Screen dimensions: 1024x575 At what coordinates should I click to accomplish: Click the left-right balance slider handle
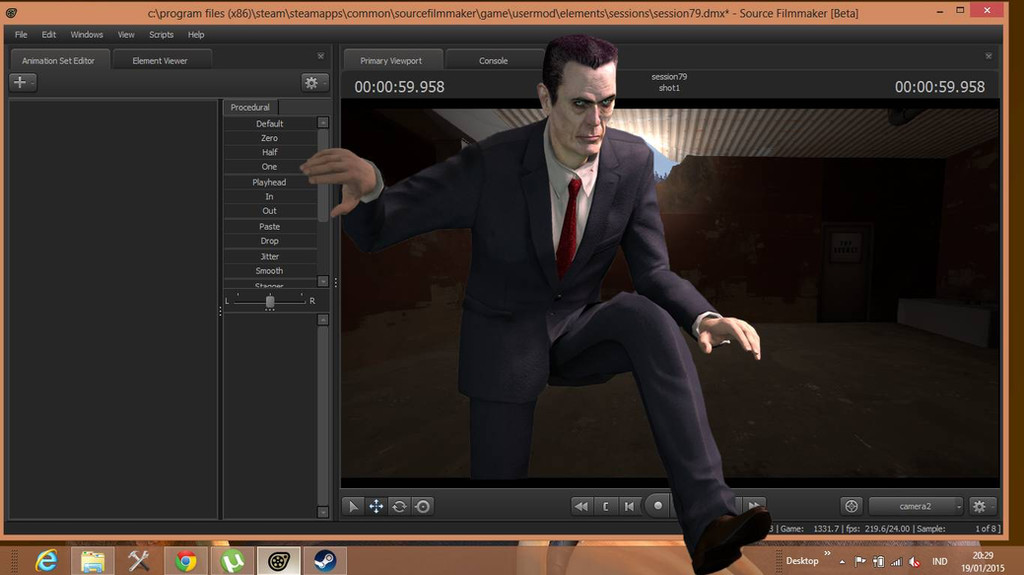pyautogui.click(x=270, y=301)
